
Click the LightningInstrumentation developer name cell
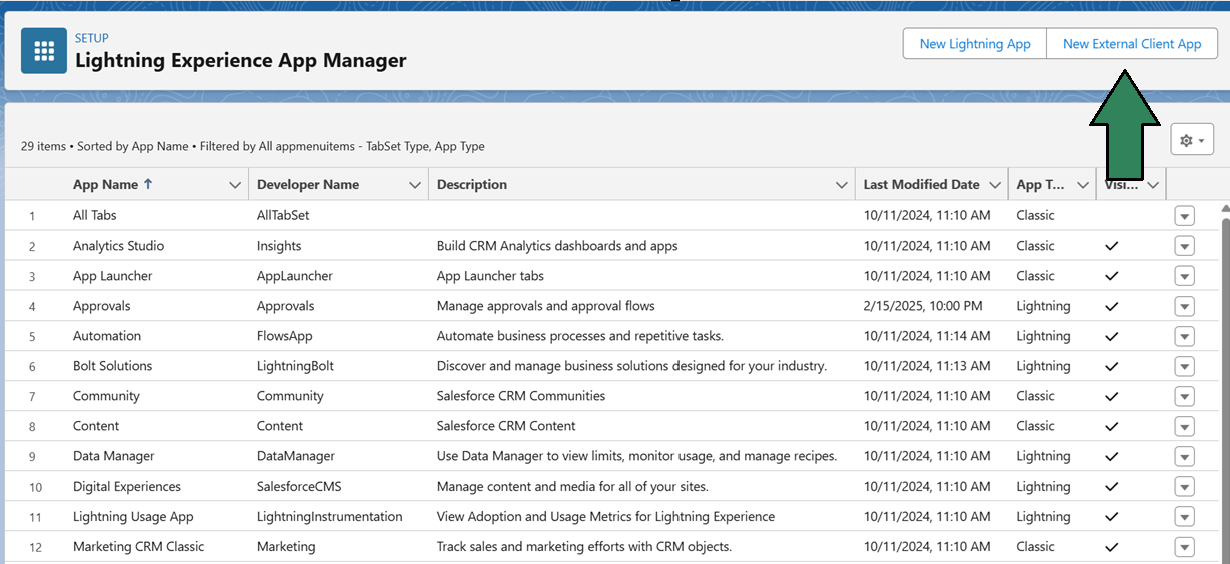pos(330,516)
